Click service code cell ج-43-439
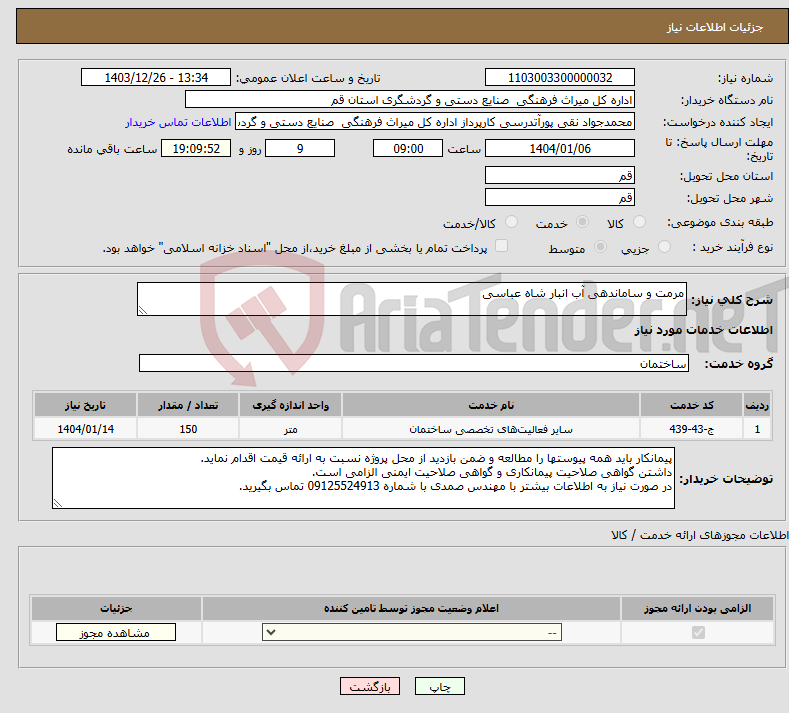 click(x=692, y=429)
